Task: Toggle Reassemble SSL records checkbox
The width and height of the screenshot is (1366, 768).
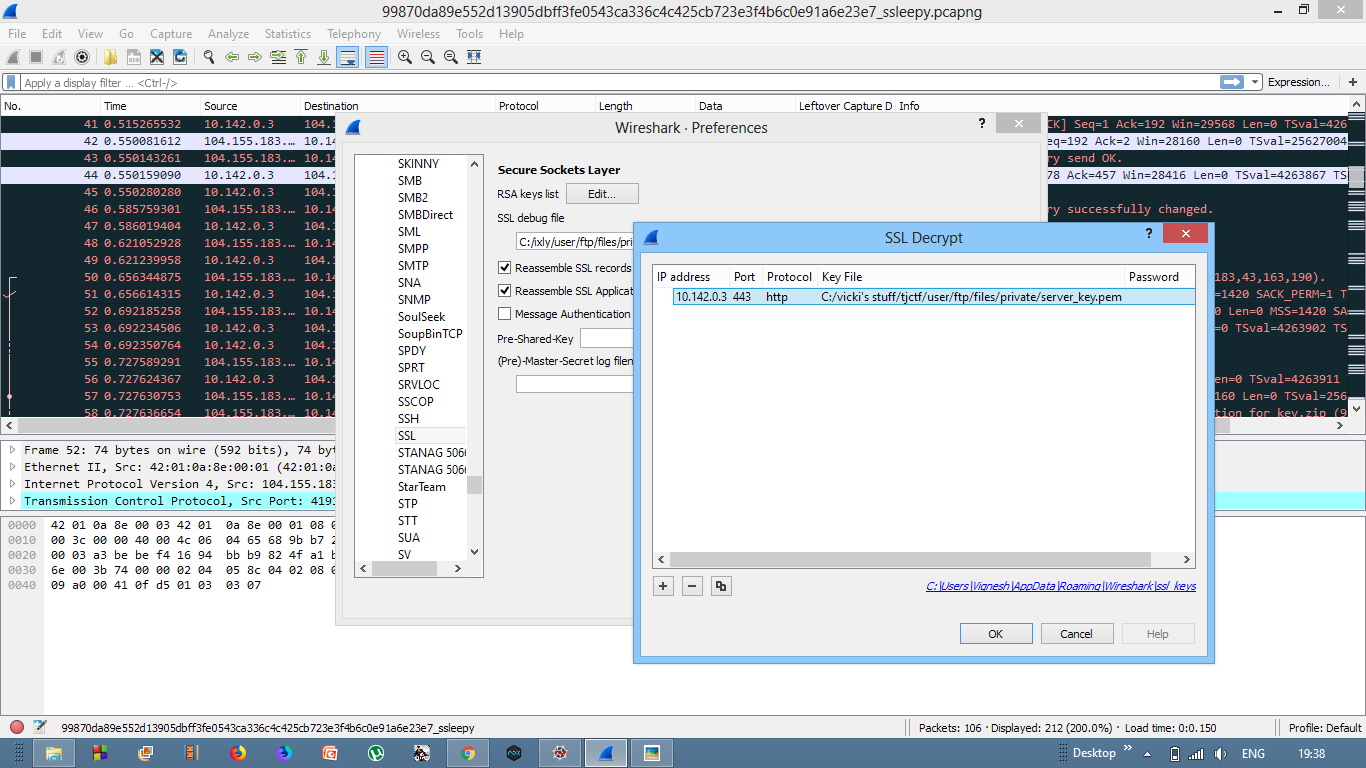Action: coord(505,267)
